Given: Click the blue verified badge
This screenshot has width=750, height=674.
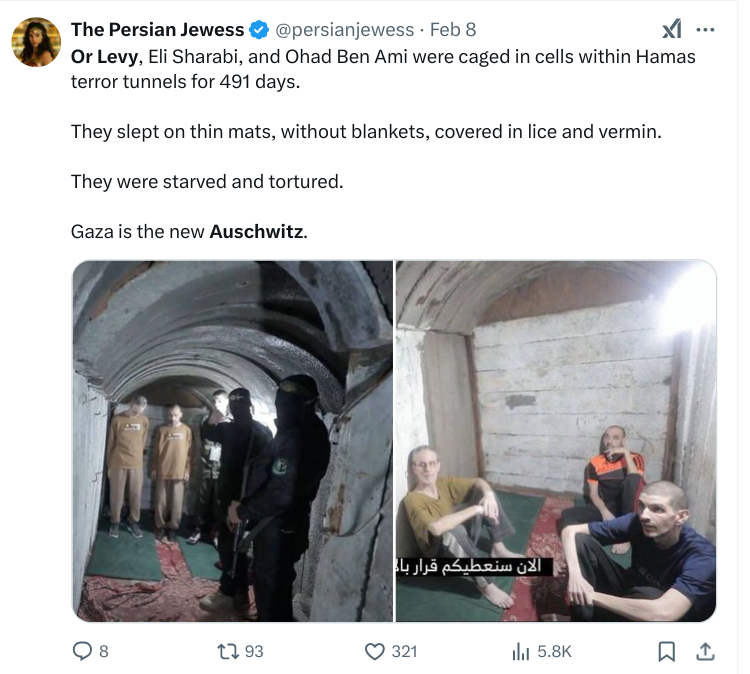Looking at the screenshot, I should tap(259, 30).
